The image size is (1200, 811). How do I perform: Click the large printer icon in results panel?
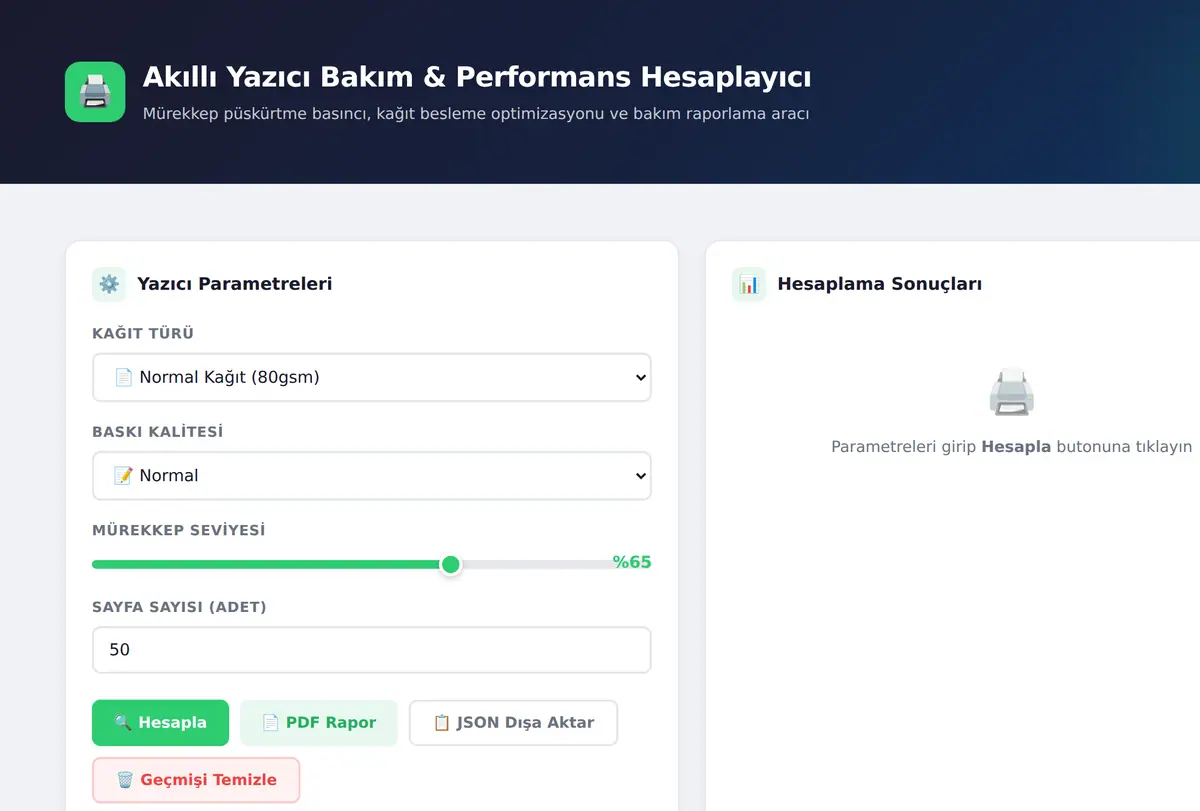1011,392
